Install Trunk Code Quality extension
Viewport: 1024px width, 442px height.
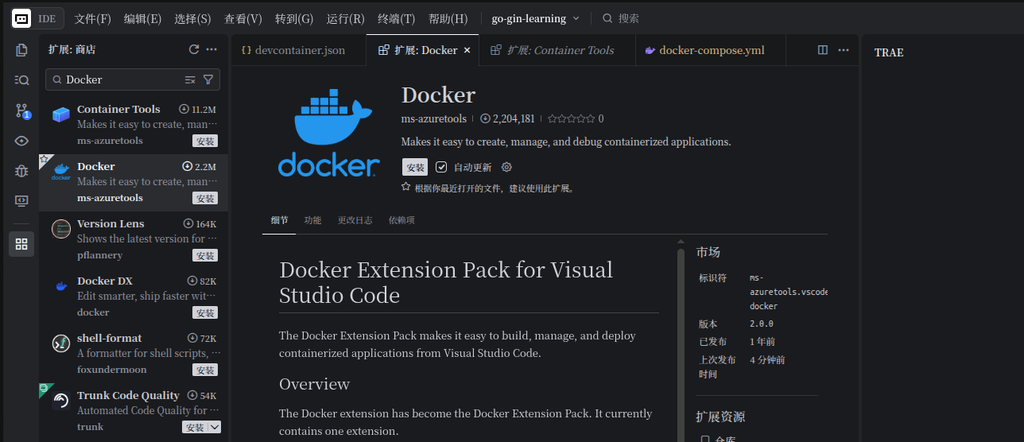[x=195, y=427]
